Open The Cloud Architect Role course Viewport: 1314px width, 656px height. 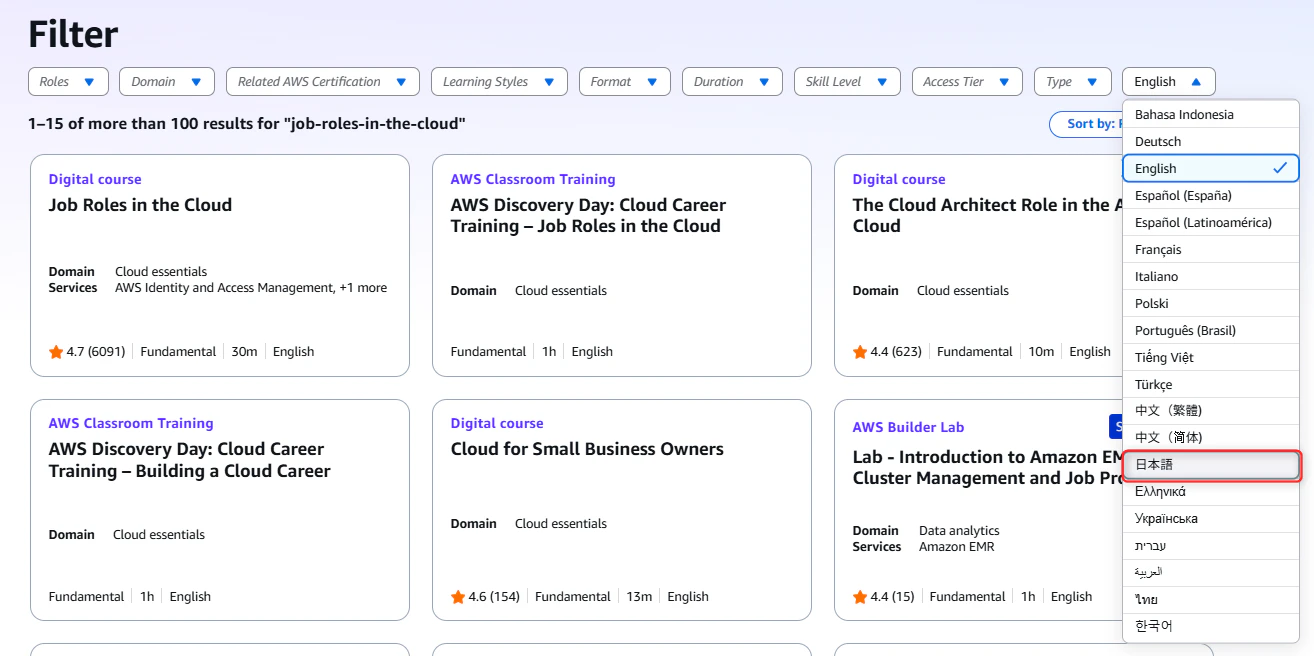[985, 216]
